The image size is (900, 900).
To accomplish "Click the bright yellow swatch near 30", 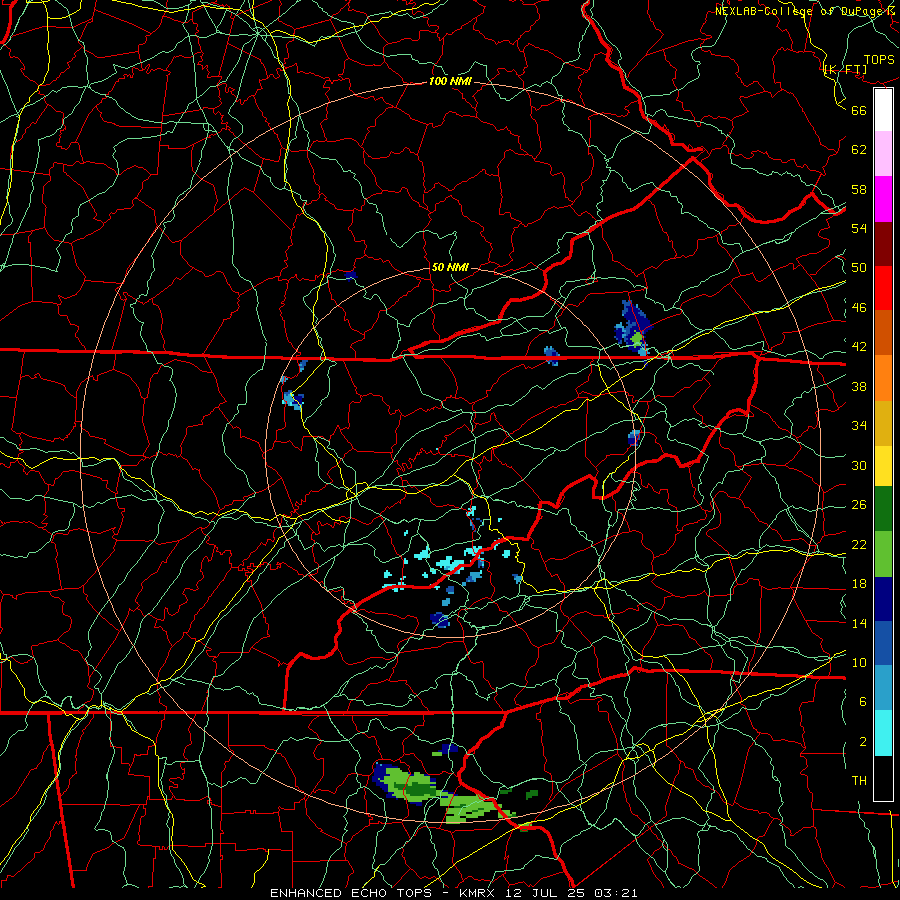I will coord(883,466).
